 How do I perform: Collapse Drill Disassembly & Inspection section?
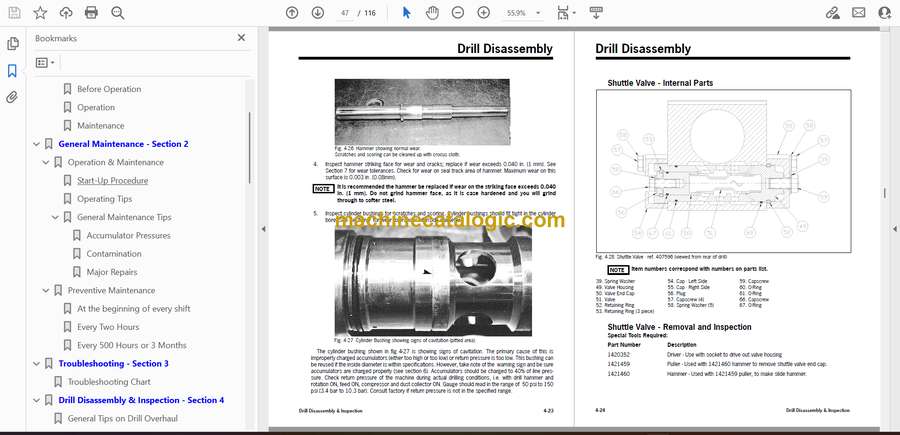click(37, 400)
